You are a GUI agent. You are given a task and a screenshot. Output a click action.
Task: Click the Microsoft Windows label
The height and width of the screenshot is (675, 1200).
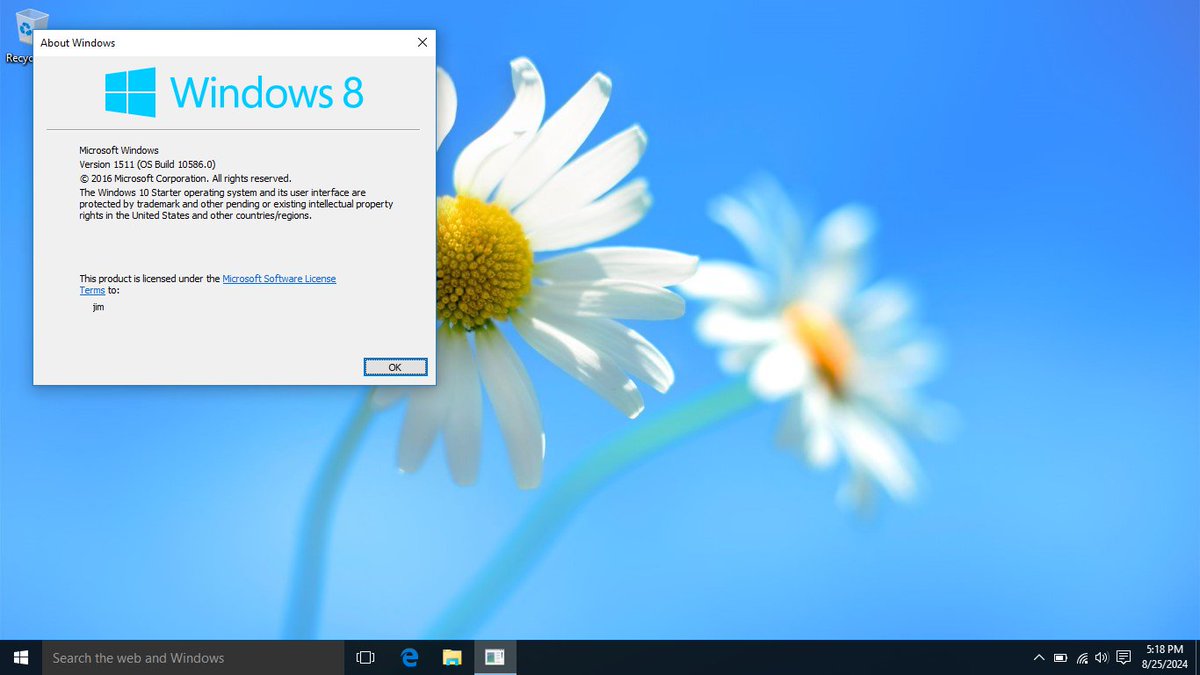[x=119, y=150]
